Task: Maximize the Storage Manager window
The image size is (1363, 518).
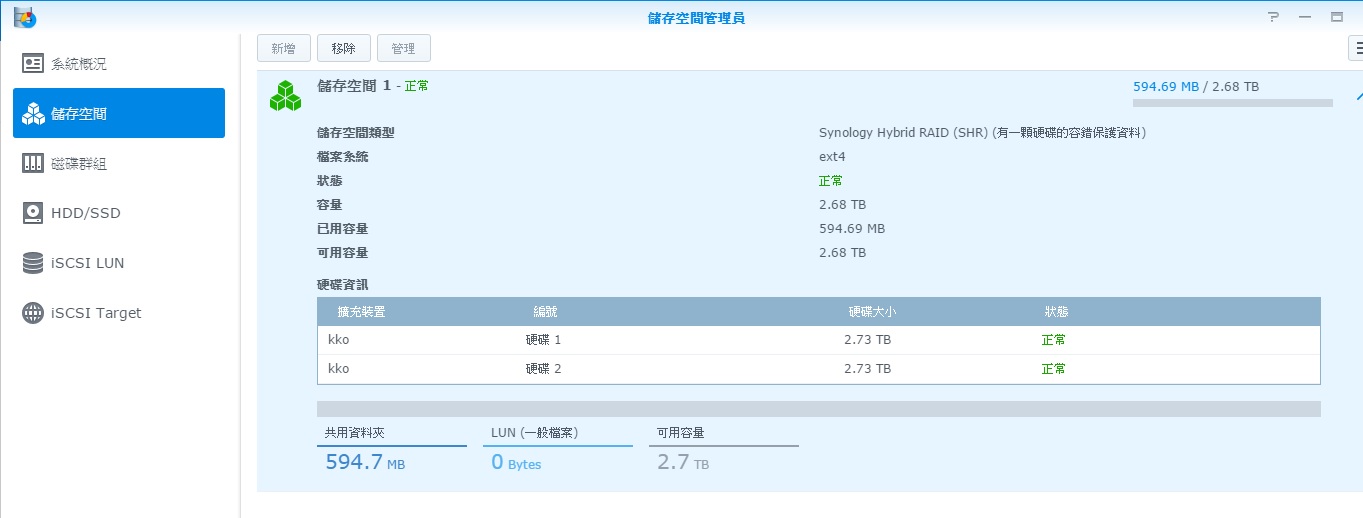Action: pos(1336,17)
